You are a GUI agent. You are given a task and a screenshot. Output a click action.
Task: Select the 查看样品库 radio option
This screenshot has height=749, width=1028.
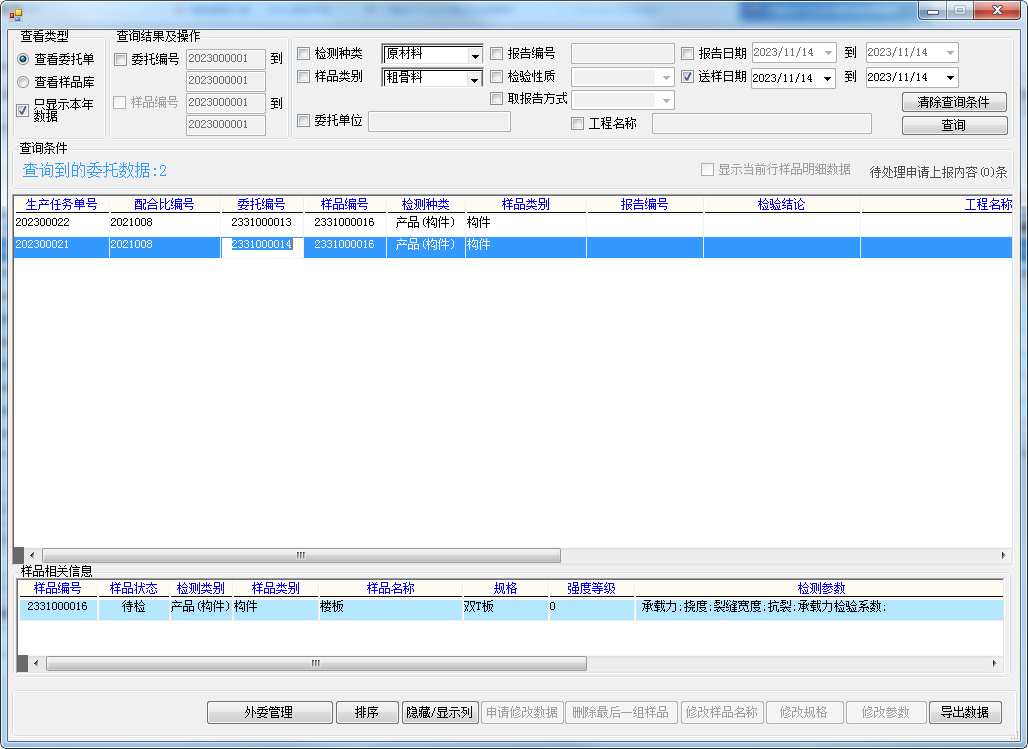coord(23,83)
